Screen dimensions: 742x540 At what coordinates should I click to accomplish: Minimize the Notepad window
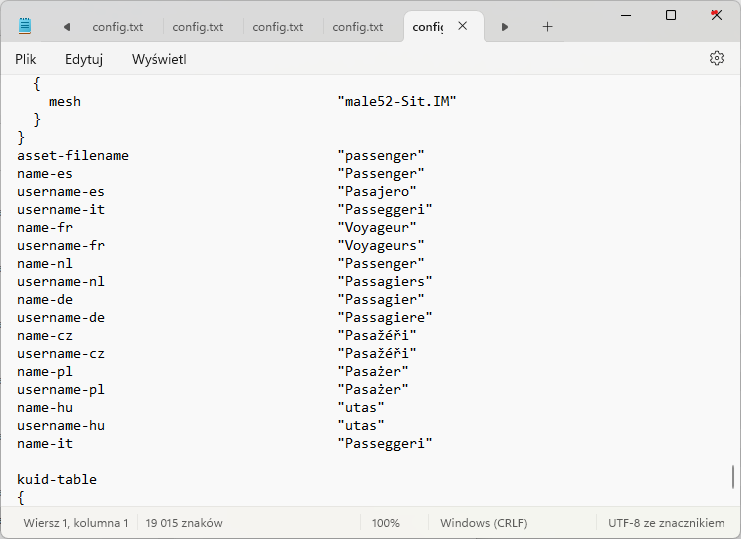point(625,15)
